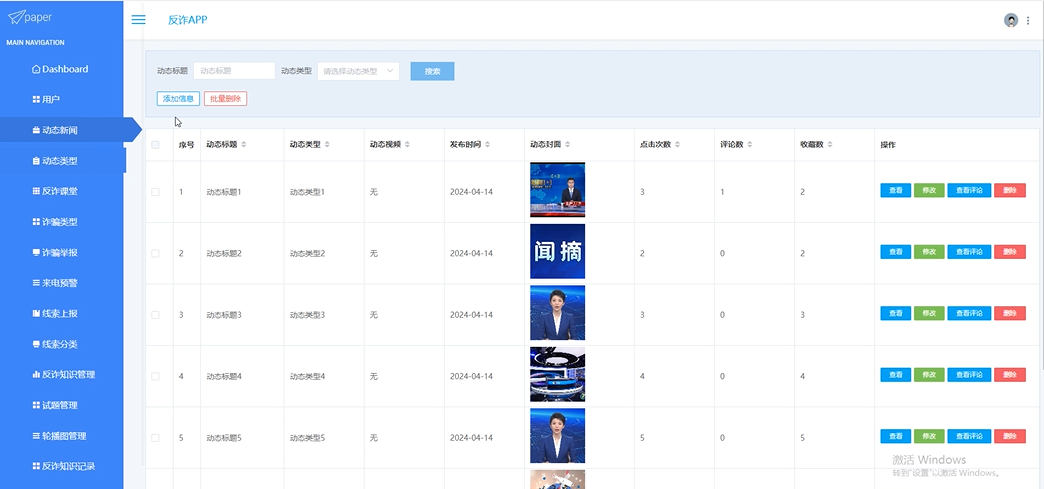Sort table by 动态视频 column arrows
1044x489 pixels.
(x=407, y=145)
